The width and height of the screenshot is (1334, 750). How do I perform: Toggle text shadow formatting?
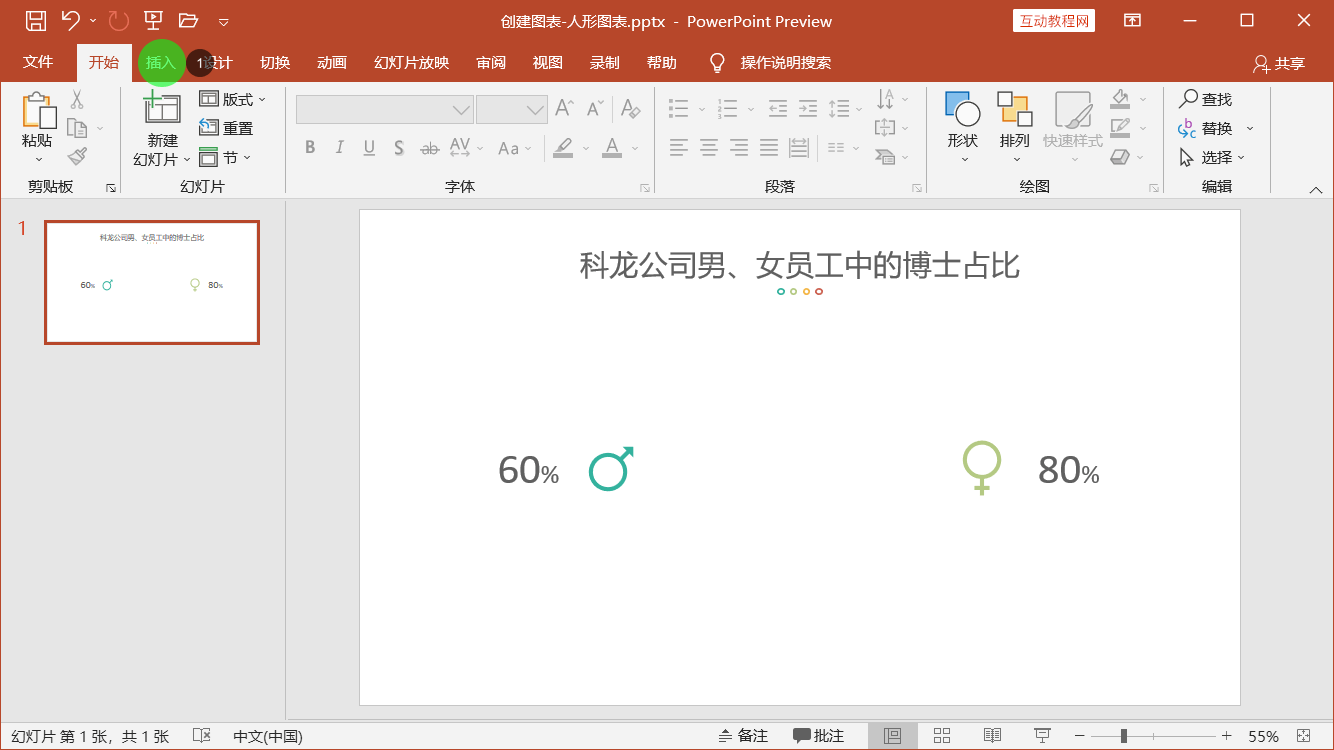coord(399,148)
